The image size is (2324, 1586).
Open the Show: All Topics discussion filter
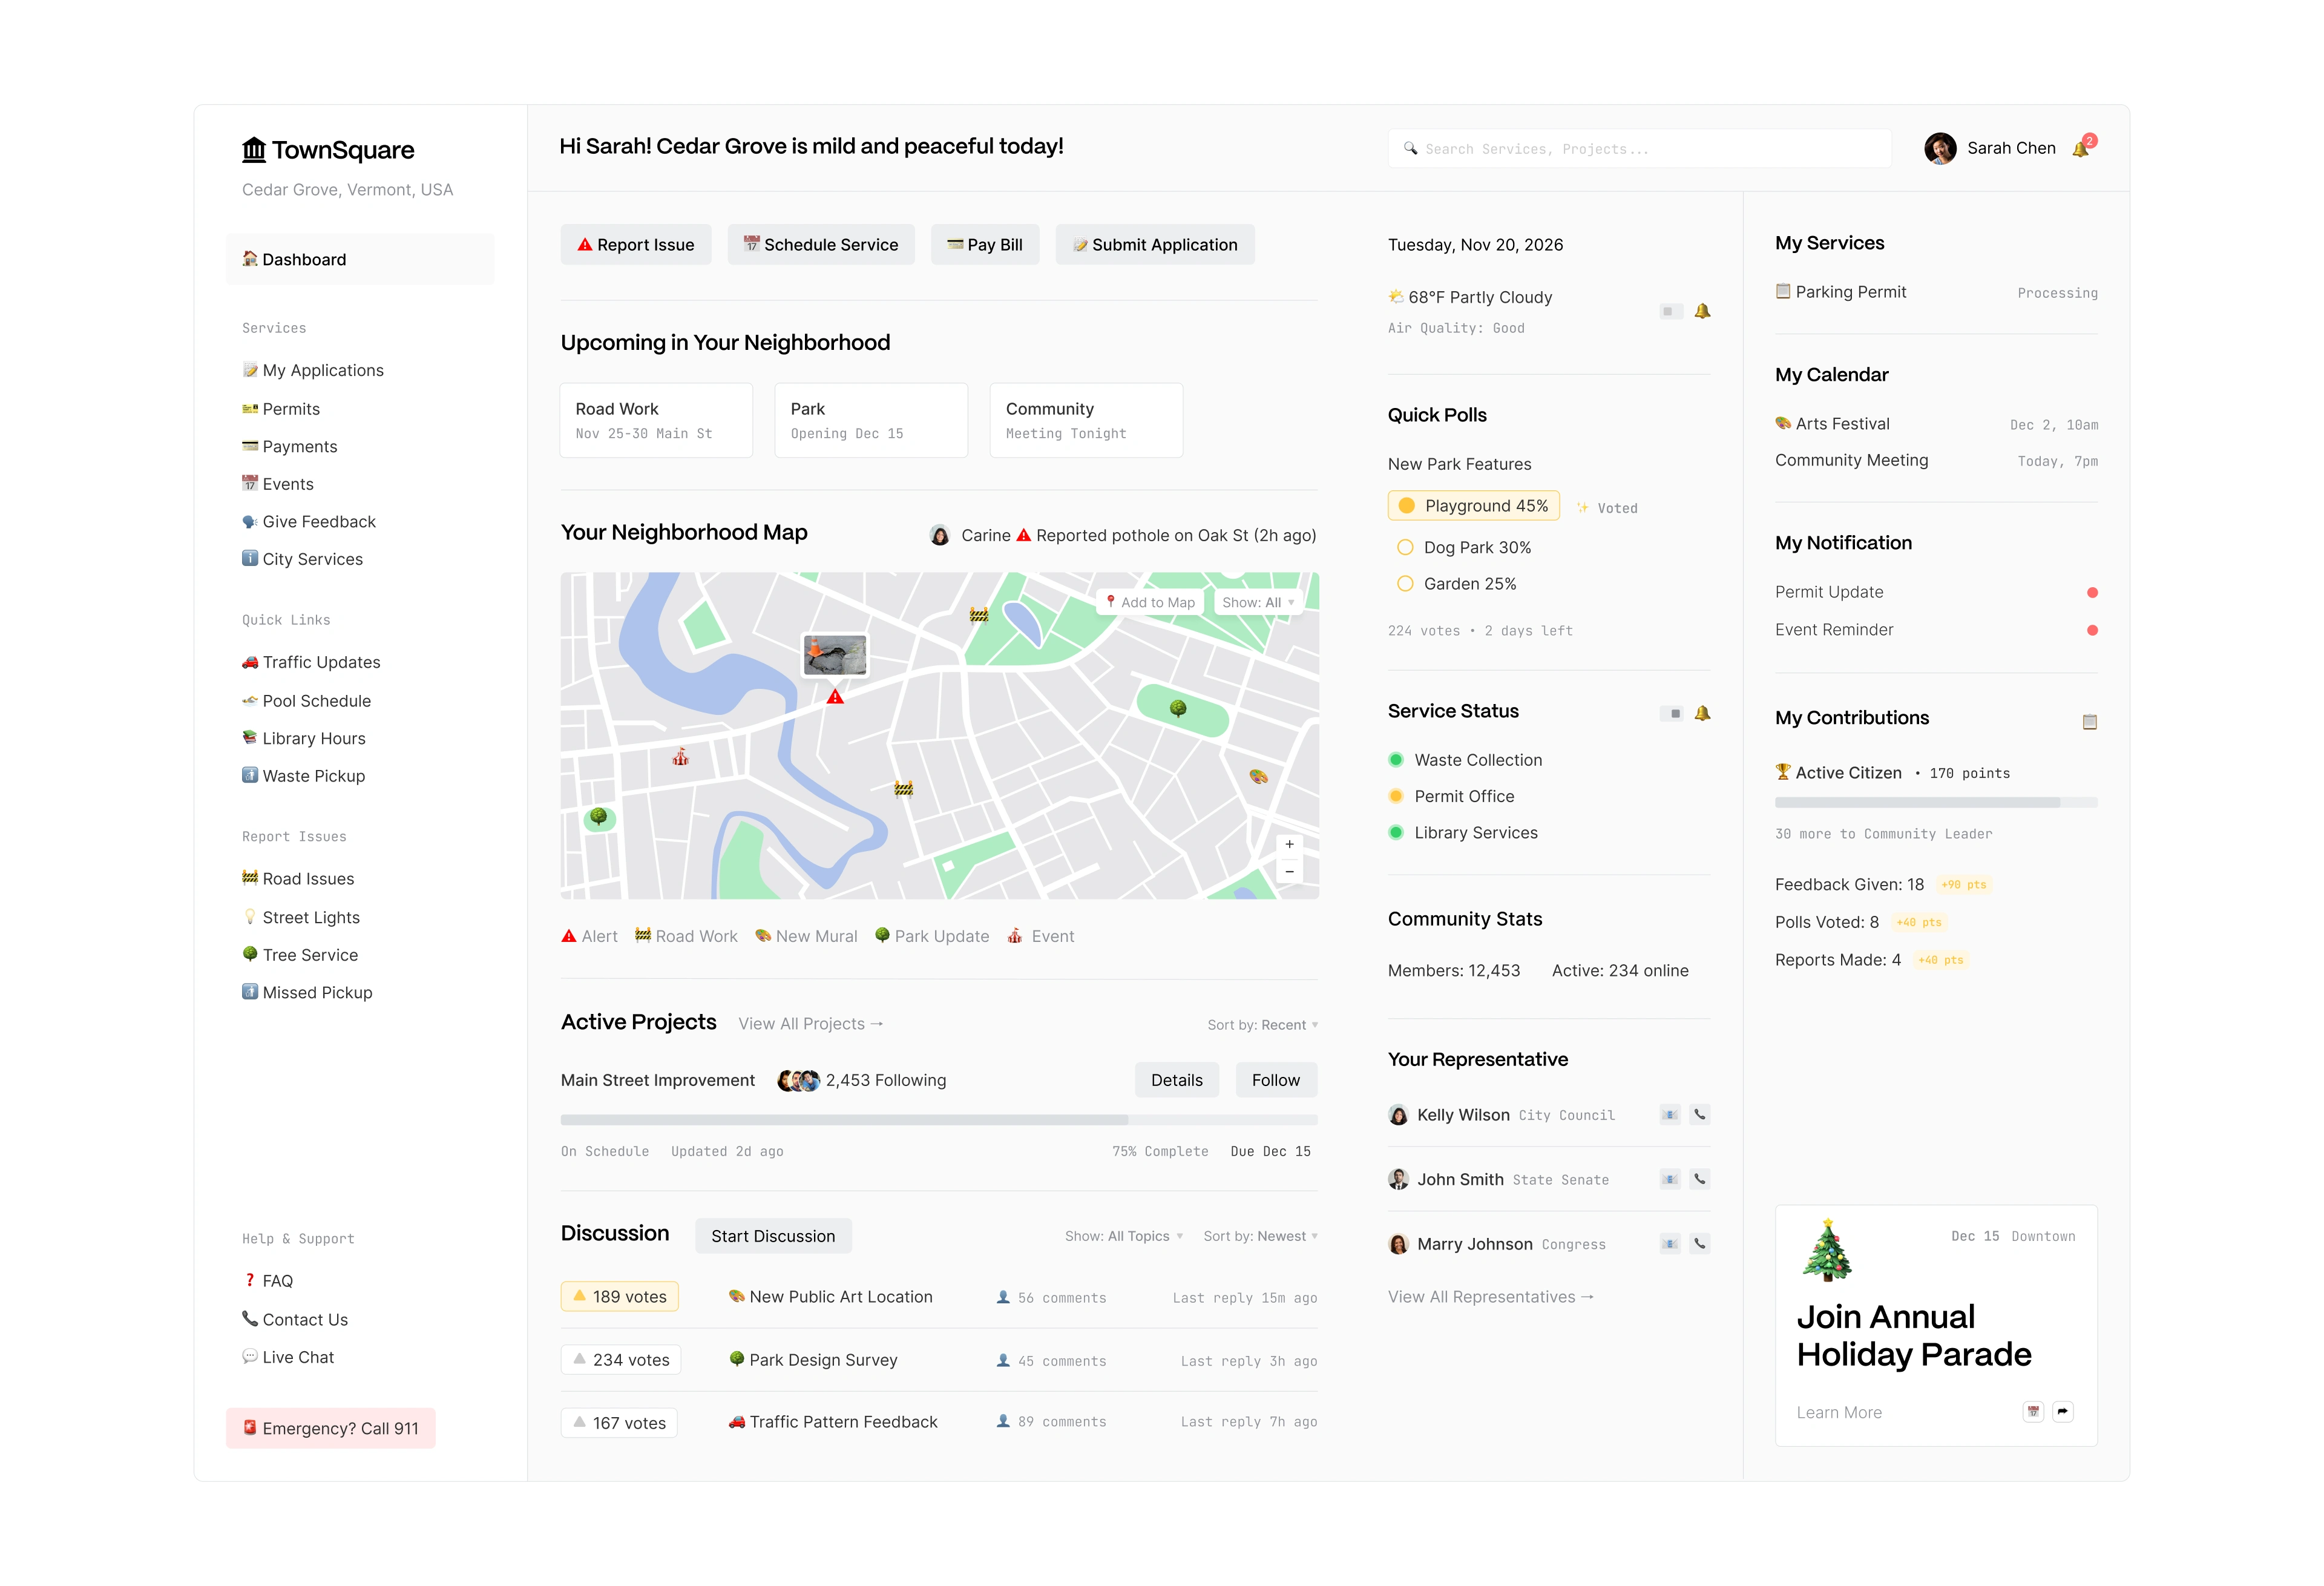1123,1236
